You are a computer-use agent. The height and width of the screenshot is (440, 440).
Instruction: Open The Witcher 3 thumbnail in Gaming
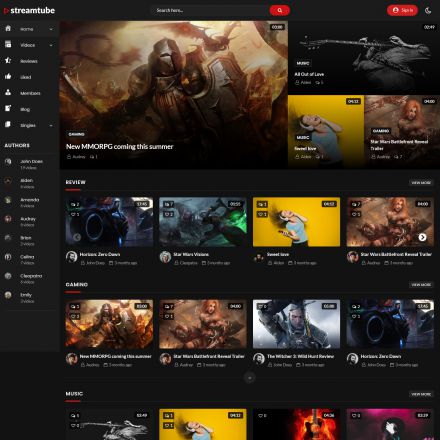coord(296,324)
